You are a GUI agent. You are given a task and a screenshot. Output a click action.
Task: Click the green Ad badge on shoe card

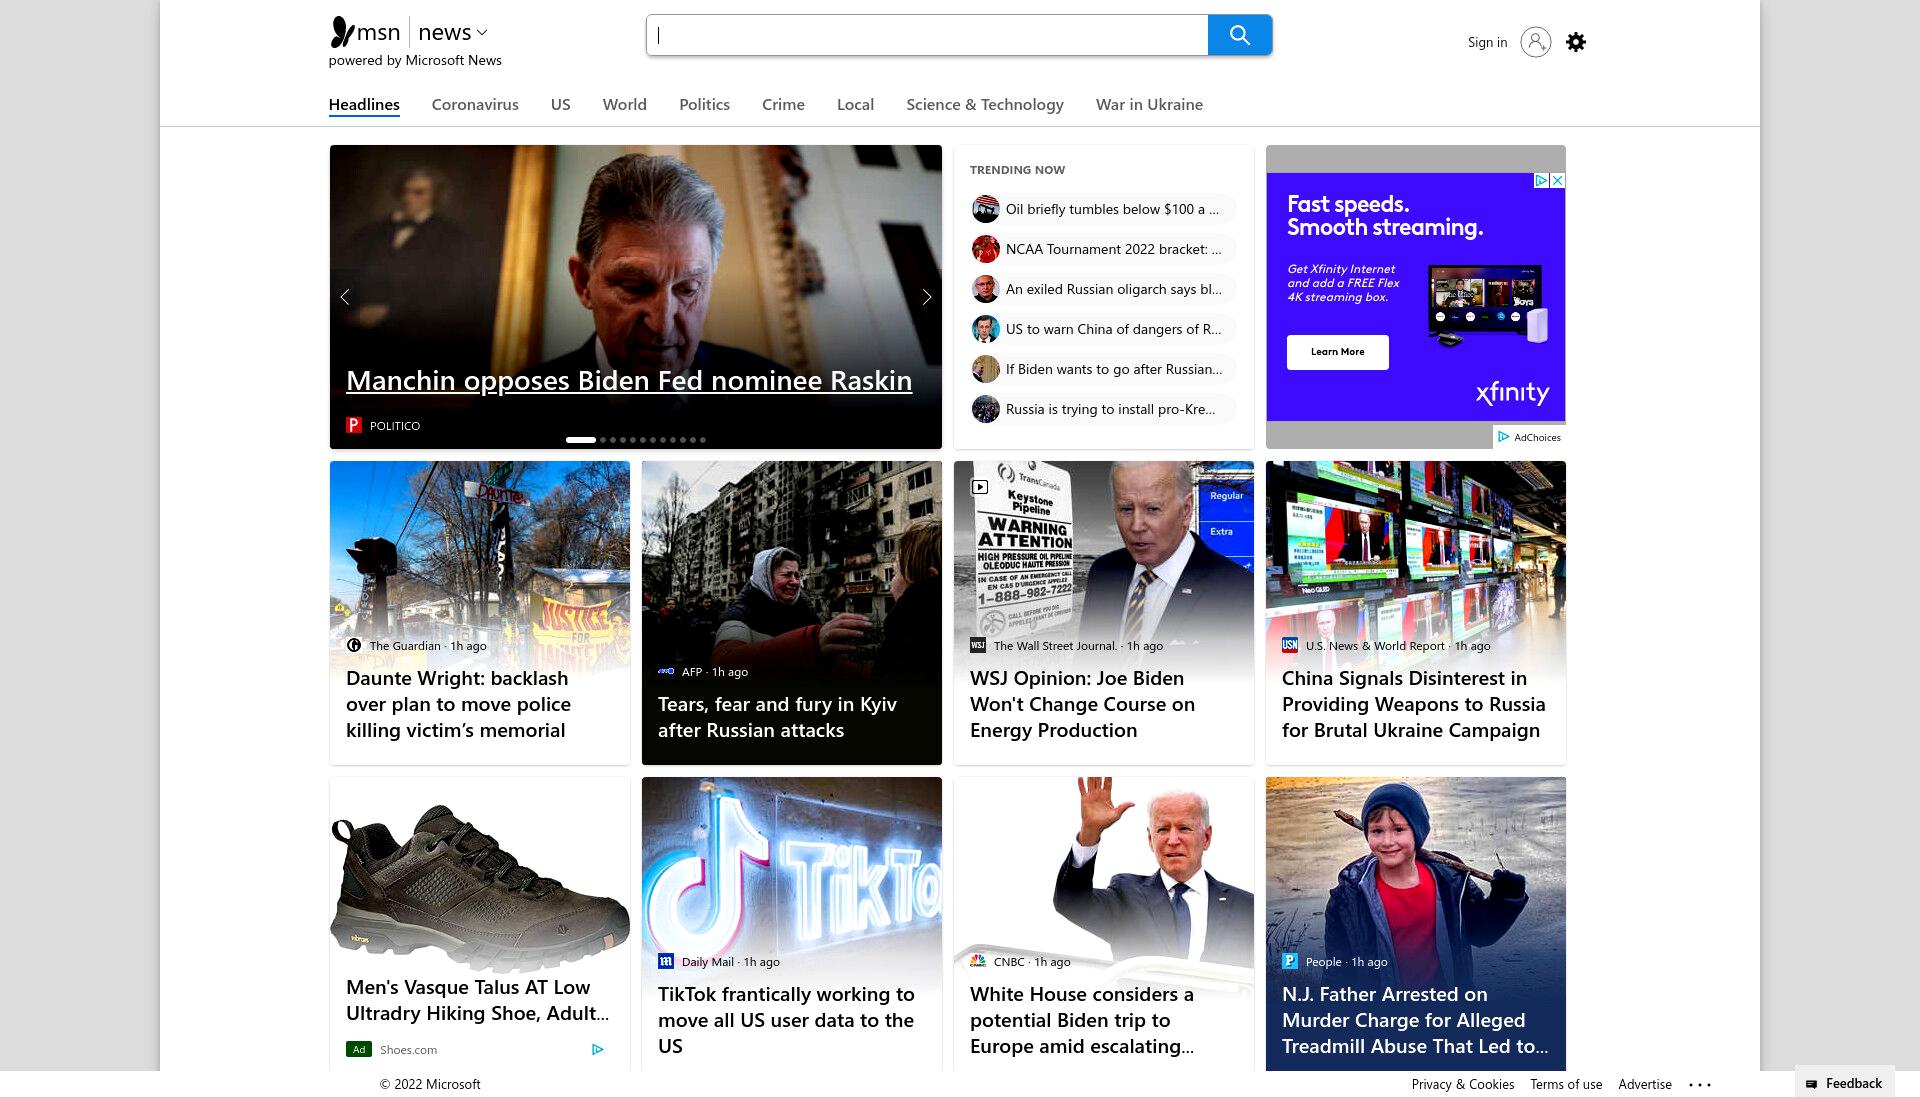click(359, 1049)
